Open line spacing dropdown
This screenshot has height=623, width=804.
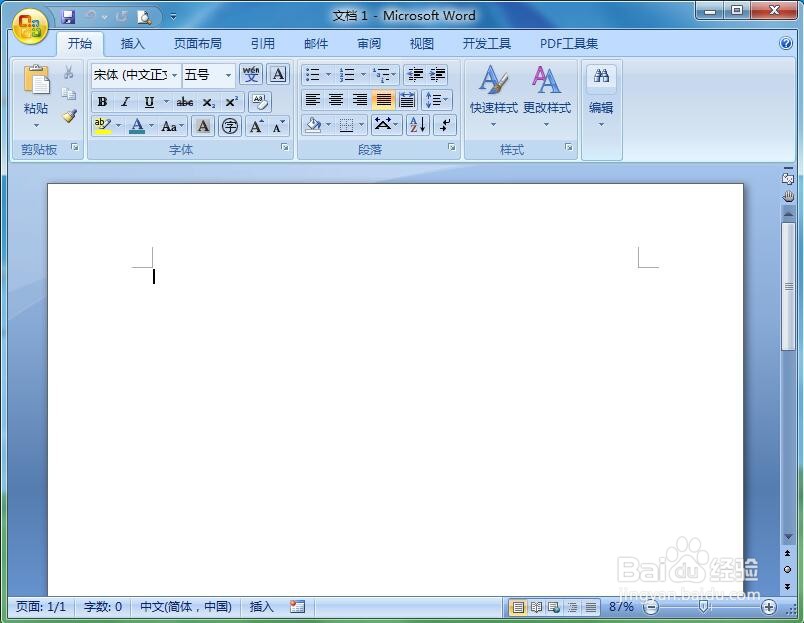[437, 99]
